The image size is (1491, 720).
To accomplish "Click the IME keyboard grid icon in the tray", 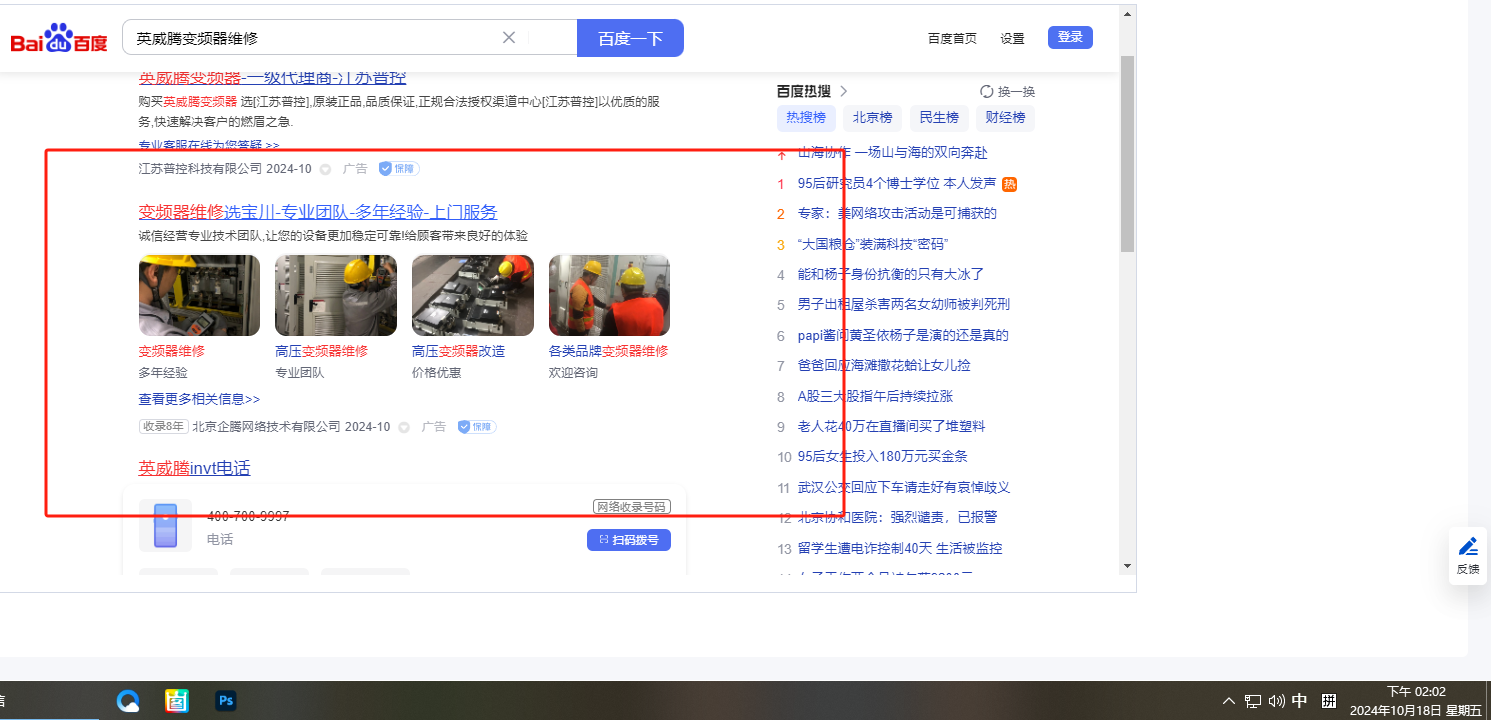I will 1330,701.
